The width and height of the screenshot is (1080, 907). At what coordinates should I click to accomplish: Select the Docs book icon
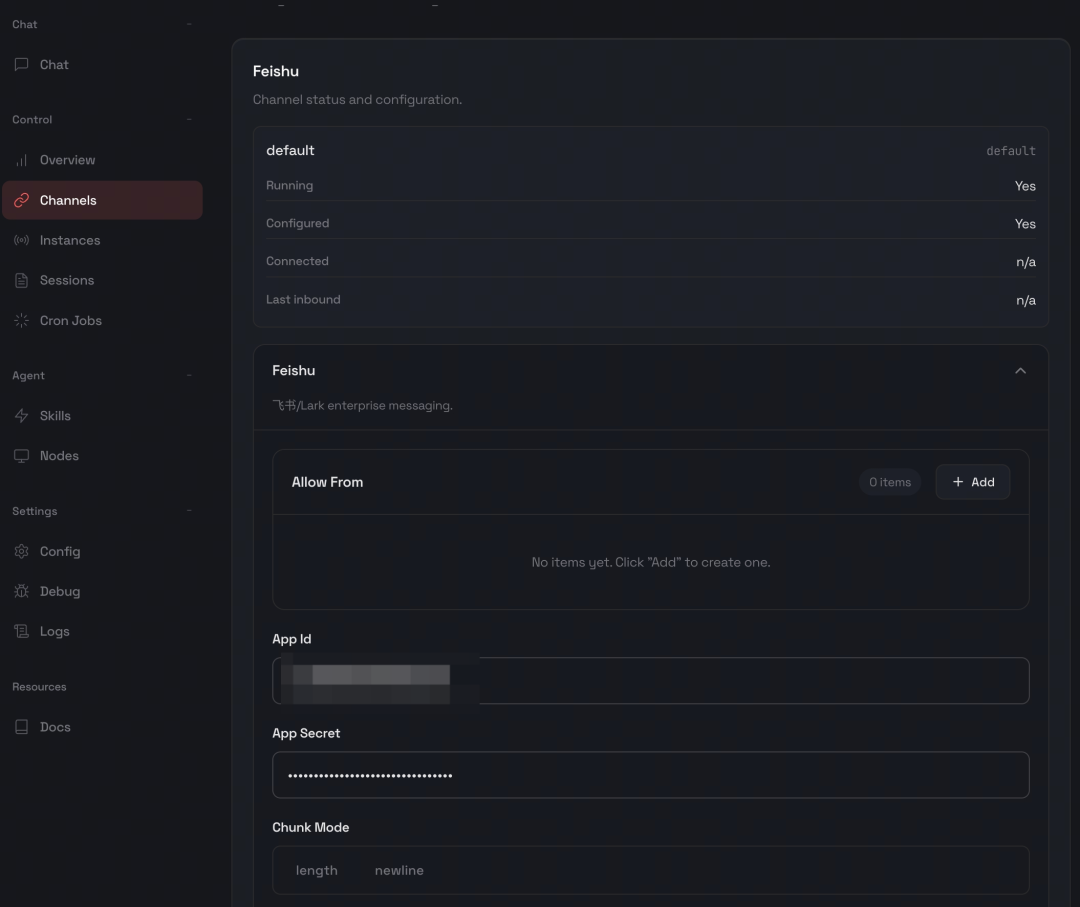coord(21,727)
